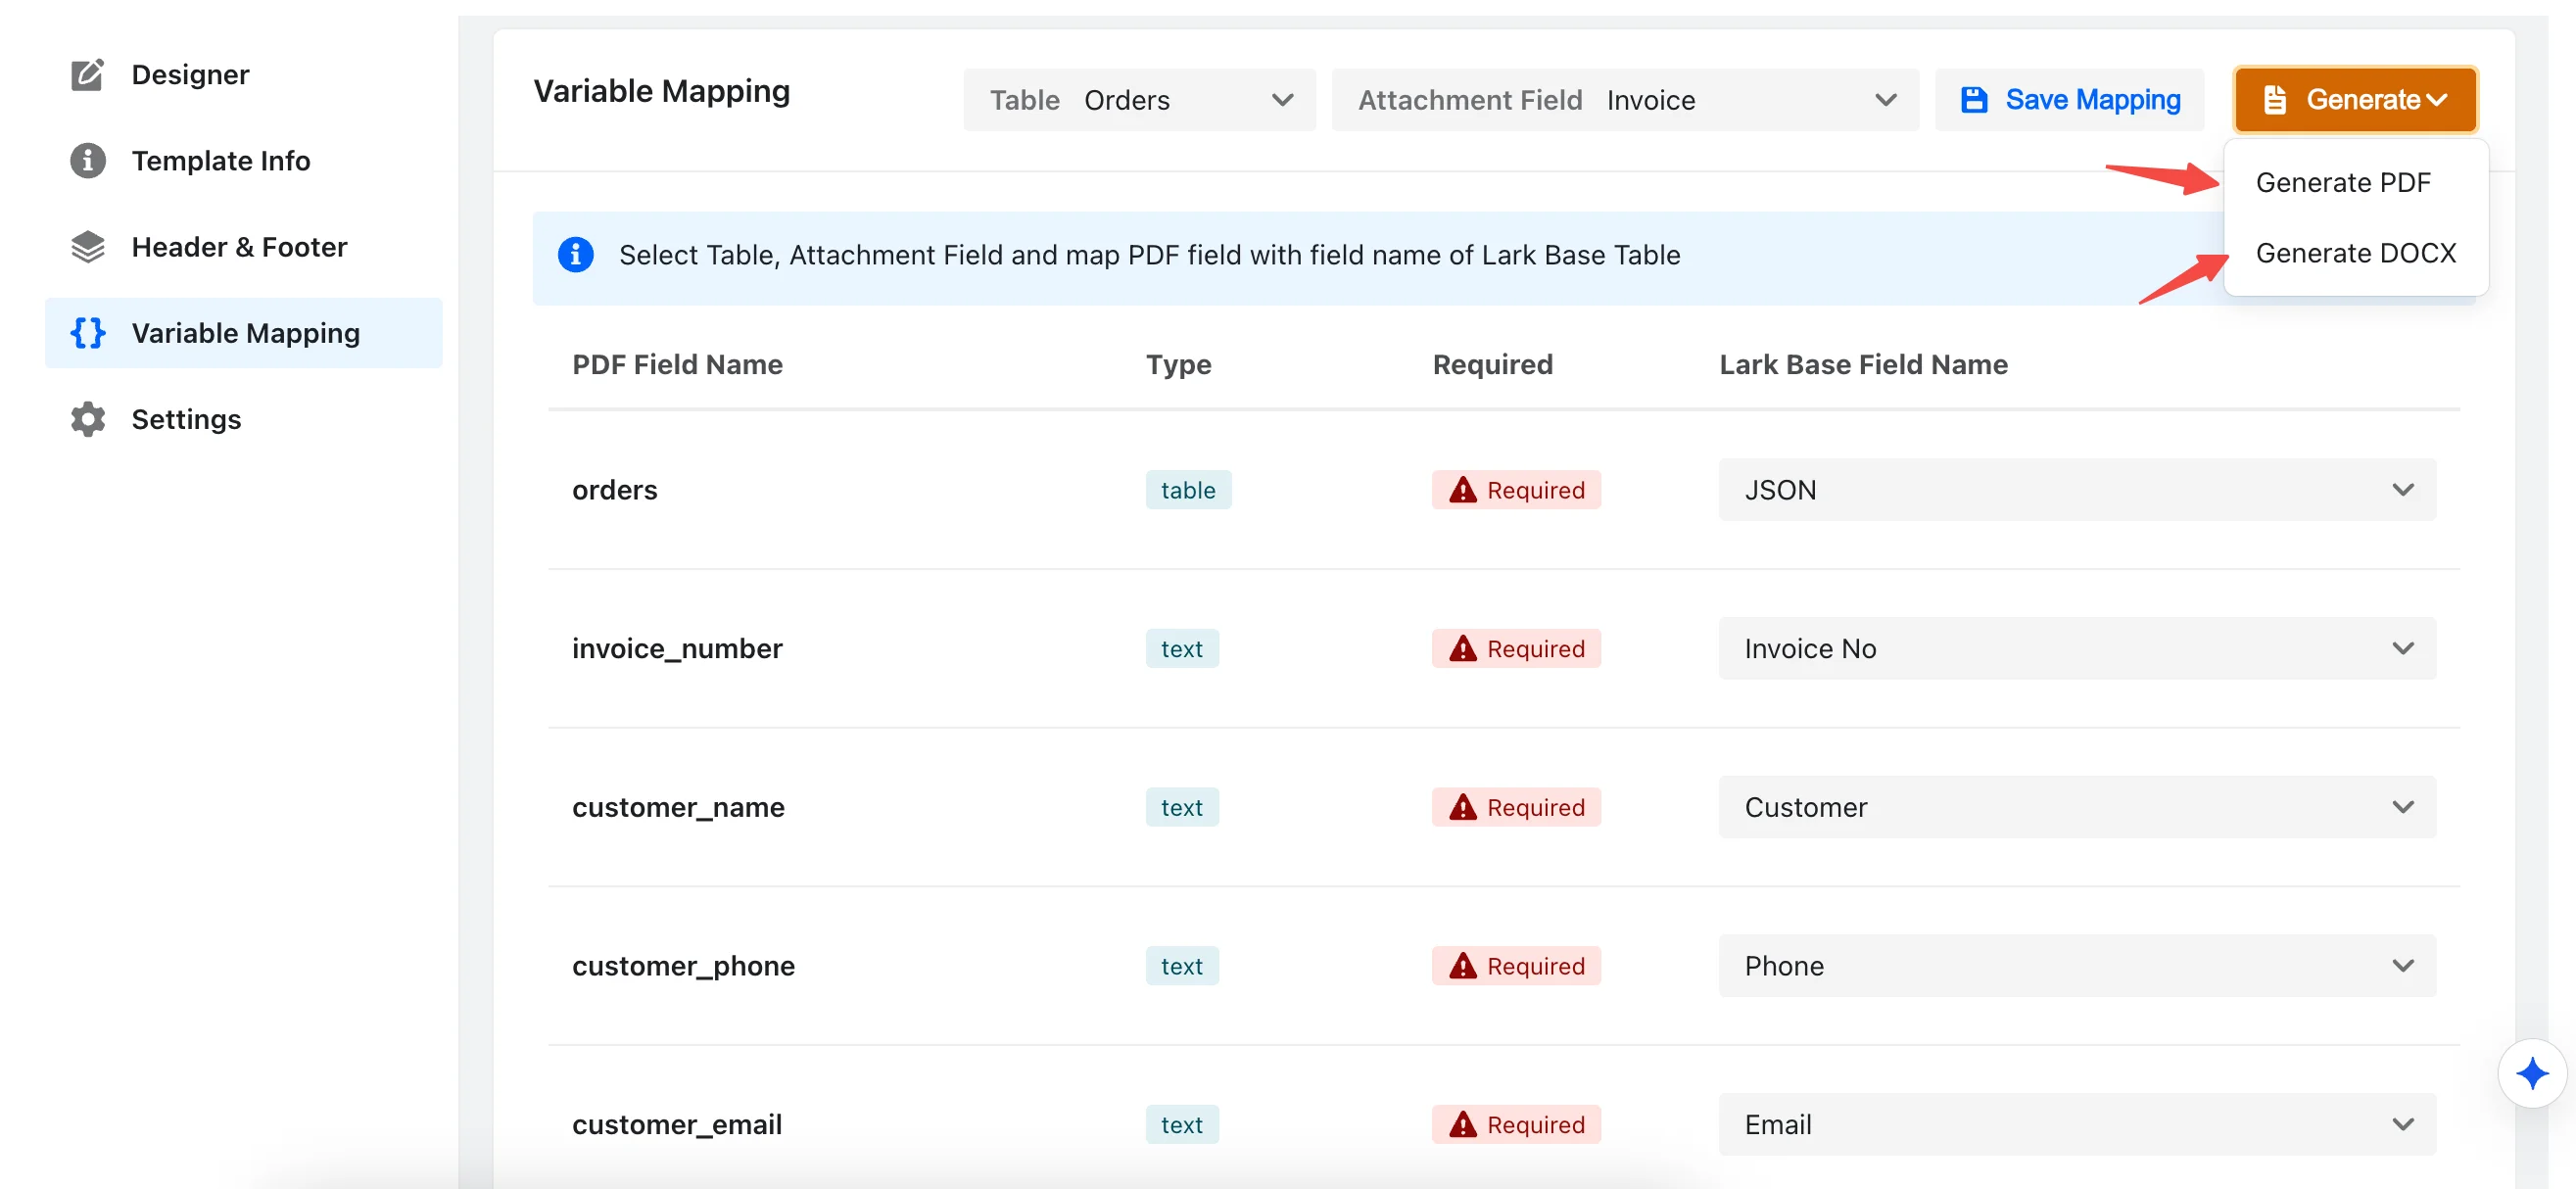Click the Variable Mapping curly braces icon
This screenshot has height=1189, width=2576.
87,333
